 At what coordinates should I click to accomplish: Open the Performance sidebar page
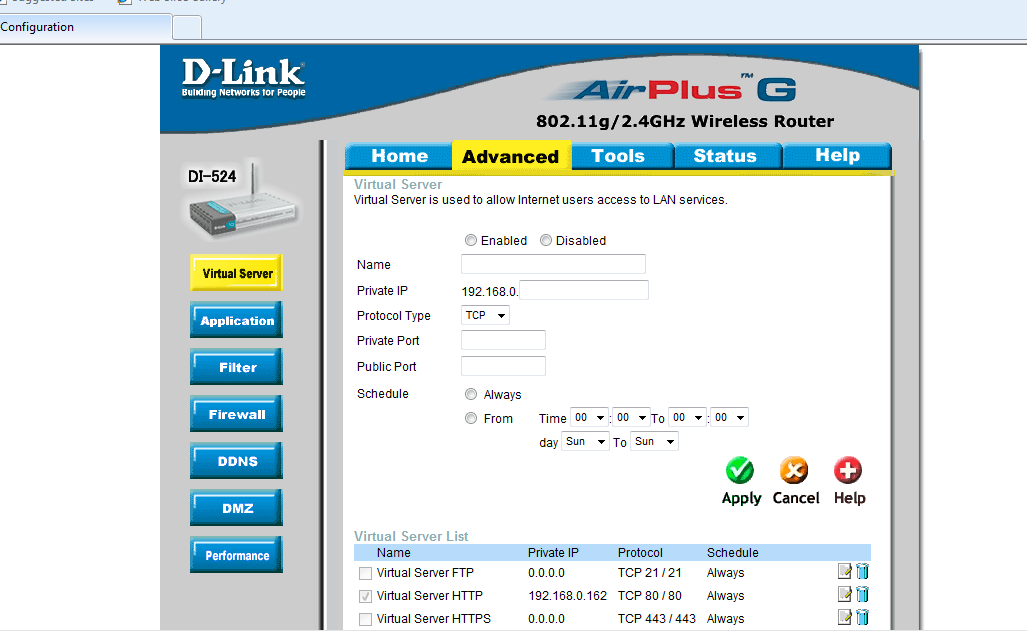[x=236, y=555]
